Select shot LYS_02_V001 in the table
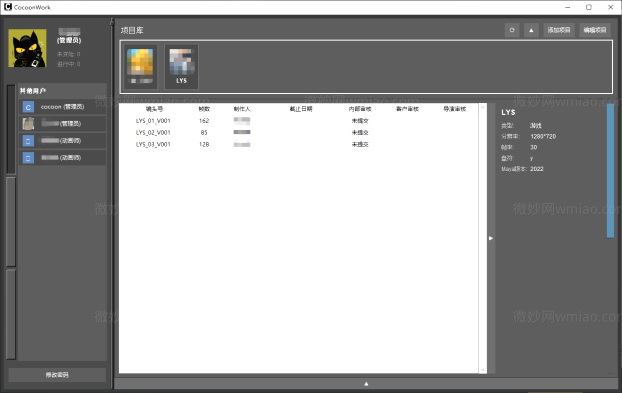 [x=153, y=132]
